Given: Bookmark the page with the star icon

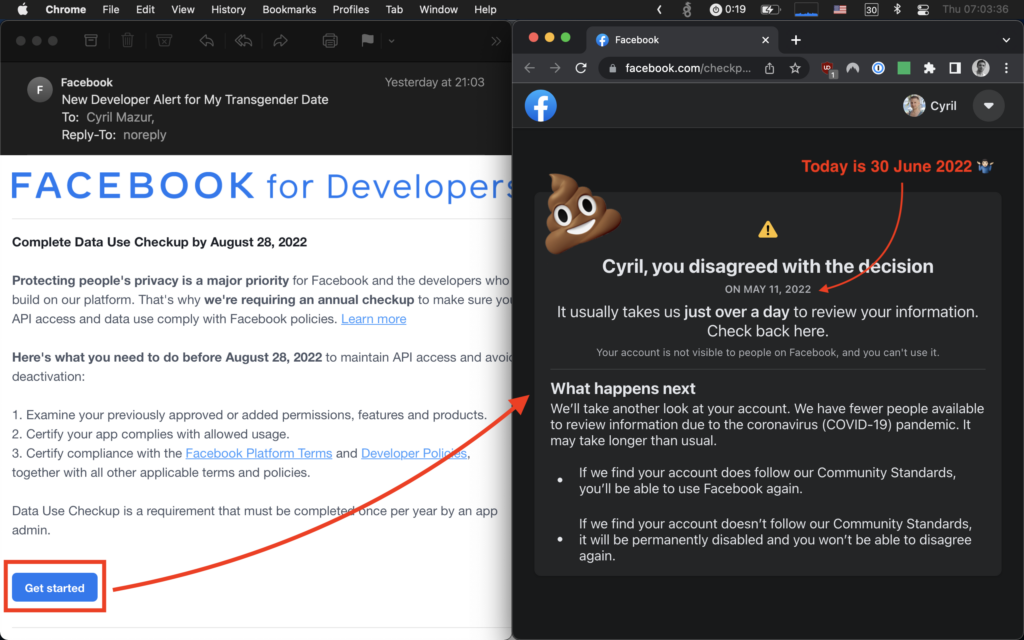Looking at the screenshot, I should coord(795,68).
